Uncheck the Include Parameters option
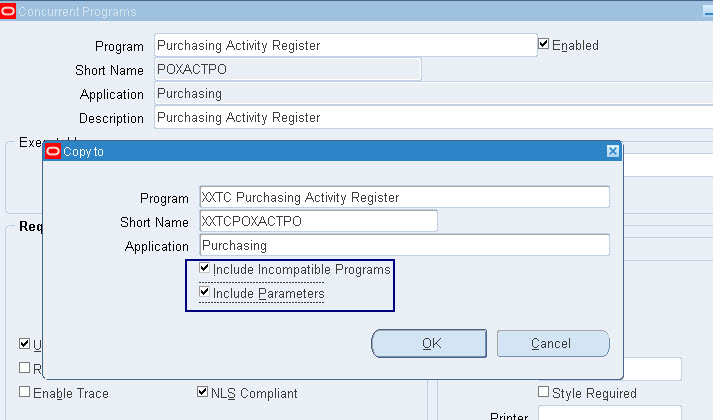713x420 pixels. coord(205,294)
